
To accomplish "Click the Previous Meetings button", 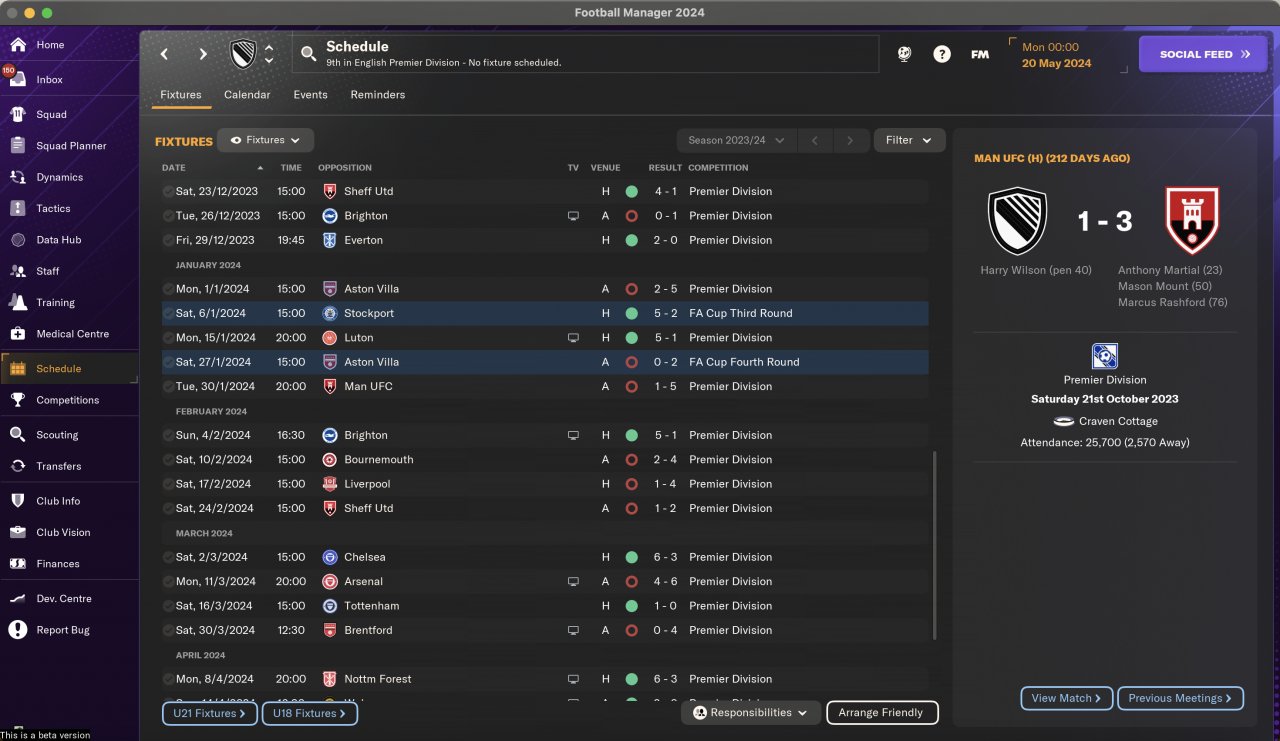I will click(x=1181, y=698).
